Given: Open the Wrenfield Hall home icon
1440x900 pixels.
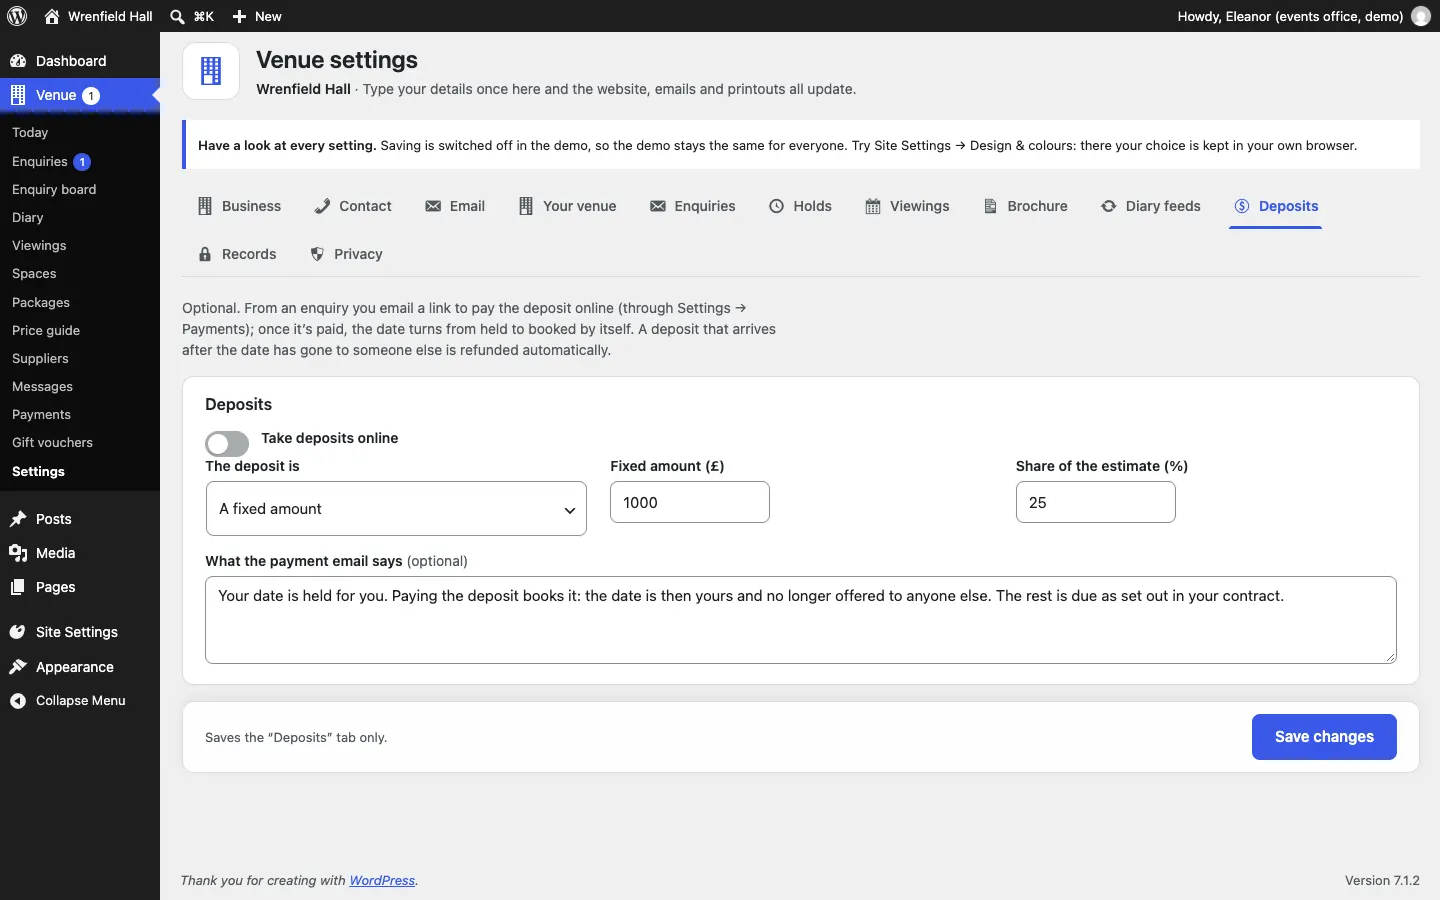Looking at the screenshot, I should tap(52, 16).
